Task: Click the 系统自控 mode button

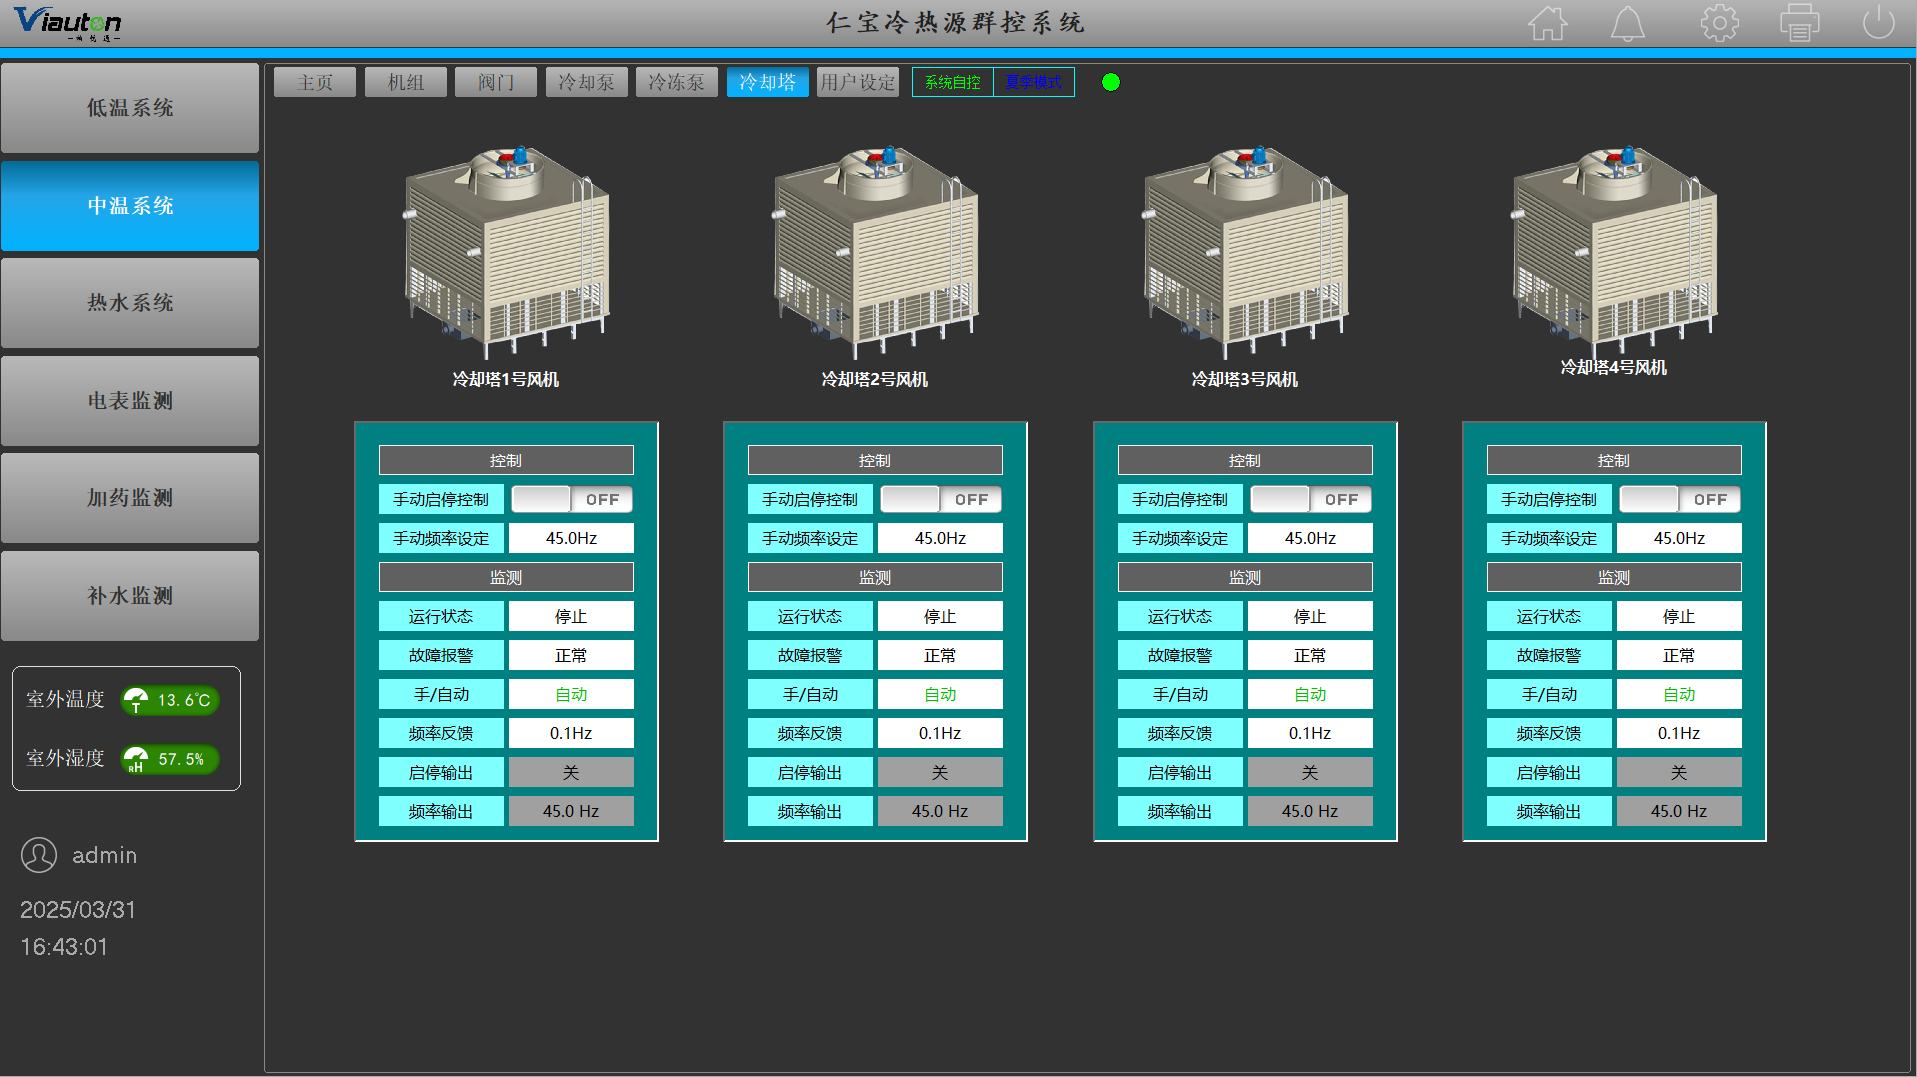Action: [x=953, y=82]
